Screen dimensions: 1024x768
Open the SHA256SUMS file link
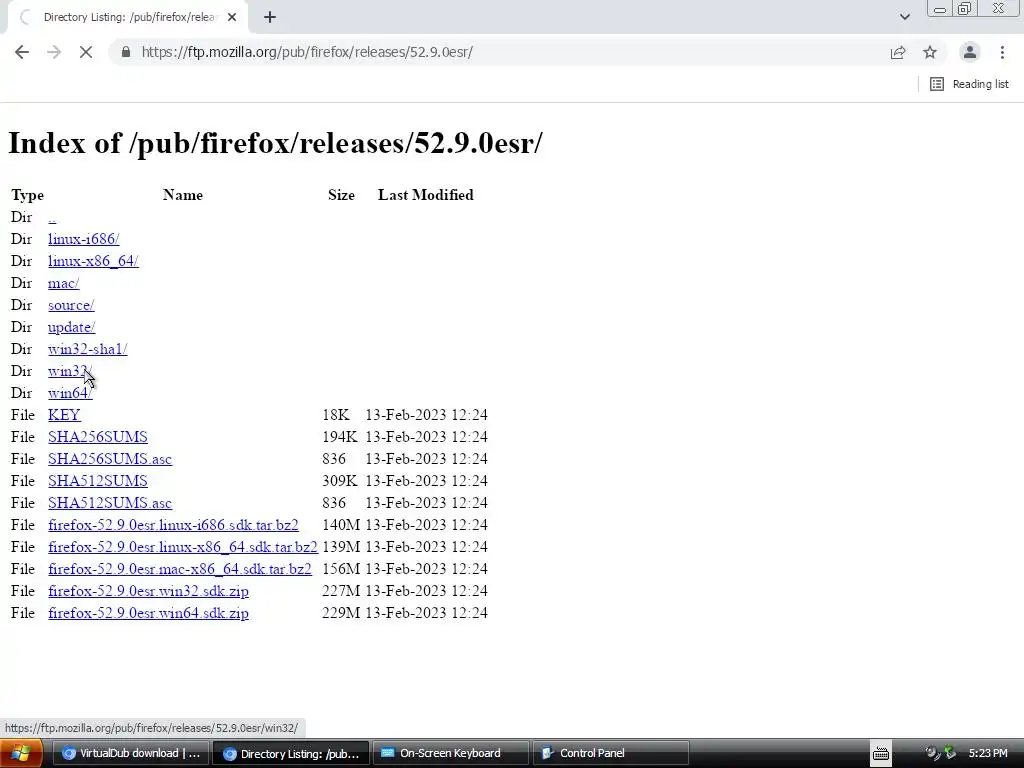coord(98,437)
